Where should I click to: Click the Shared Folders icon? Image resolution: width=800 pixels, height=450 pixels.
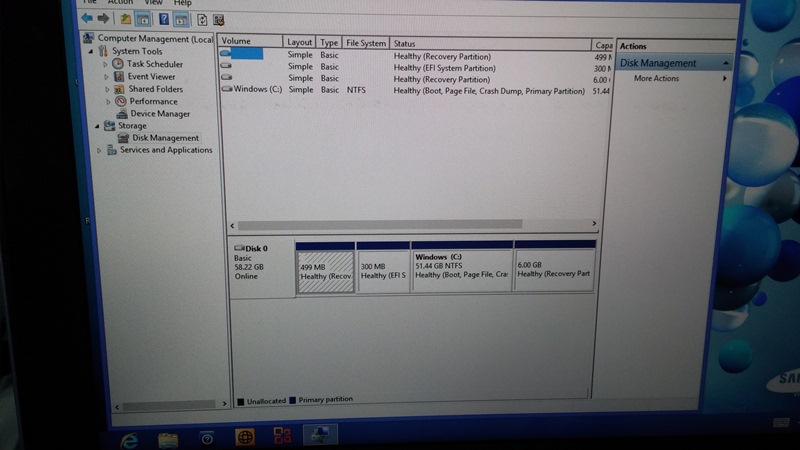tap(119, 89)
